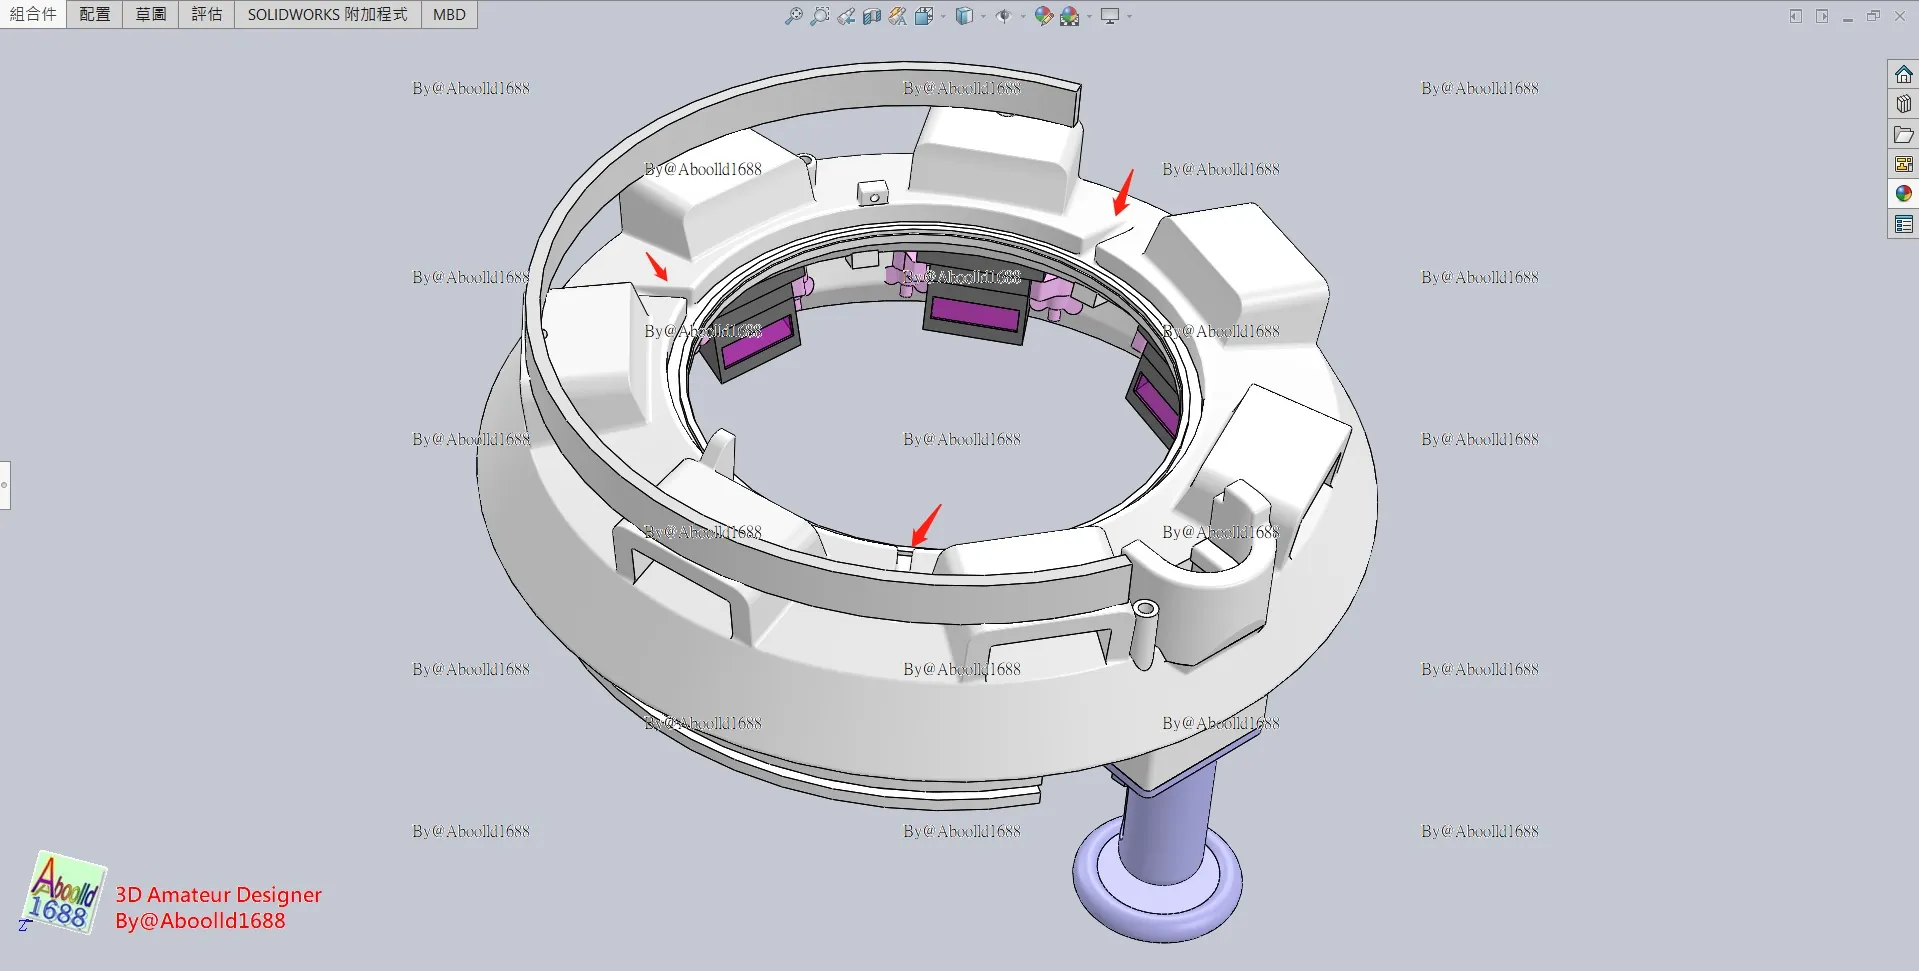Viewport: 1919px width, 971px height.
Task: Open the SOLIDWORKS 附加程式 tab
Action: (328, 14)
